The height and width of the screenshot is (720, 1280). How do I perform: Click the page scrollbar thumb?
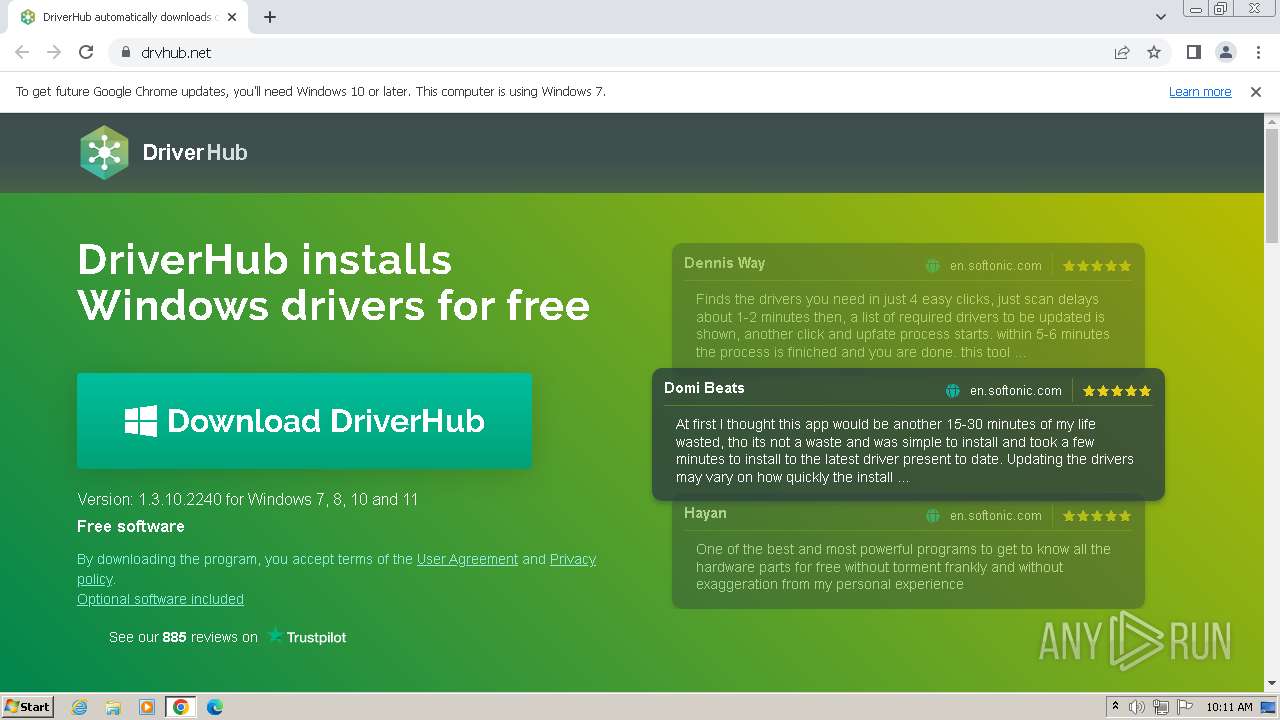point(1272,185)
